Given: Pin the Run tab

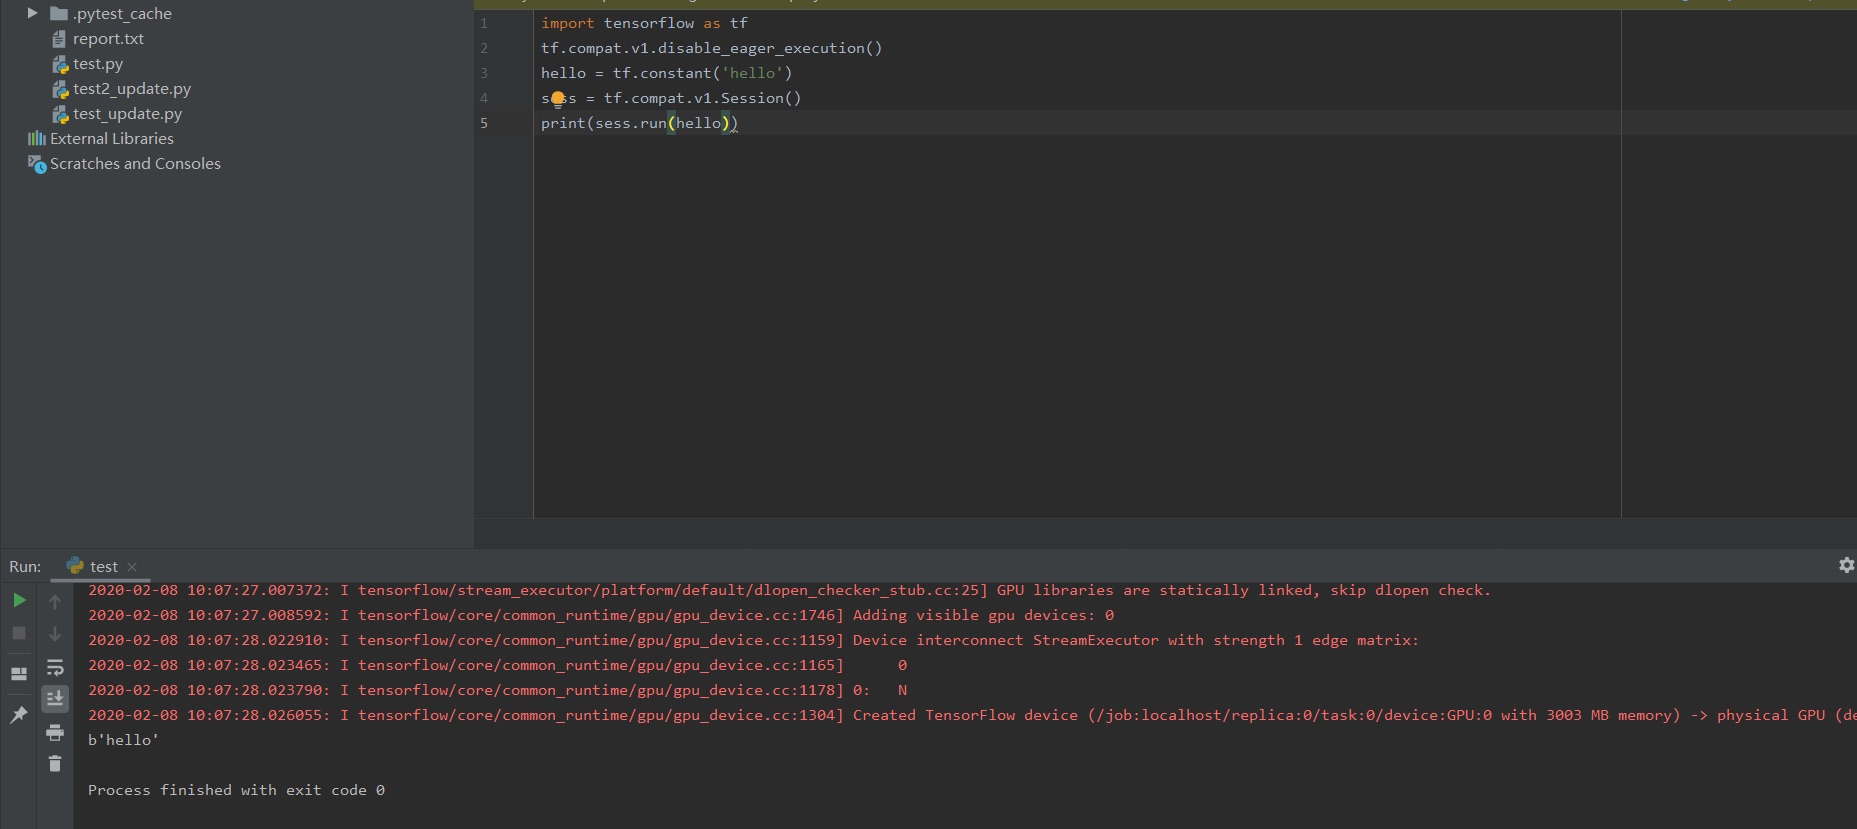Looking at the screenshot, I should click(19, 715).
